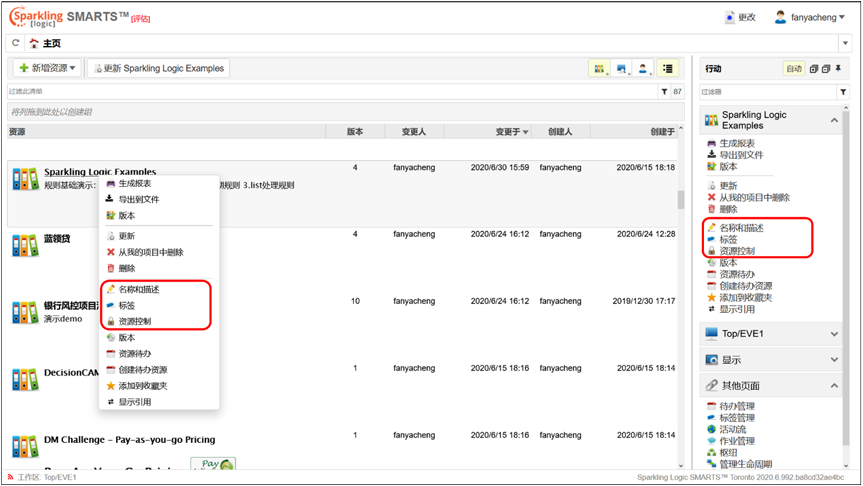Click the 过滤此清单 filter input field
This screenshot has width=863, height=486.
point(330,92)
